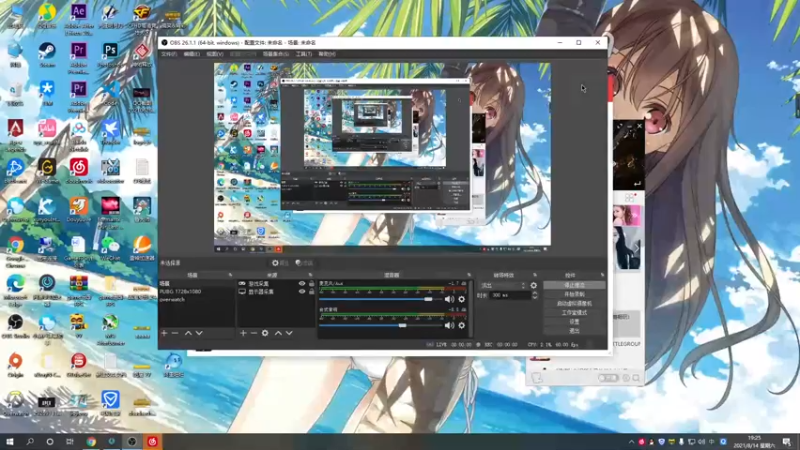The image size is (800, 450).
Task: Open the 文件(F) menu
Action: (x=169, y=54)
